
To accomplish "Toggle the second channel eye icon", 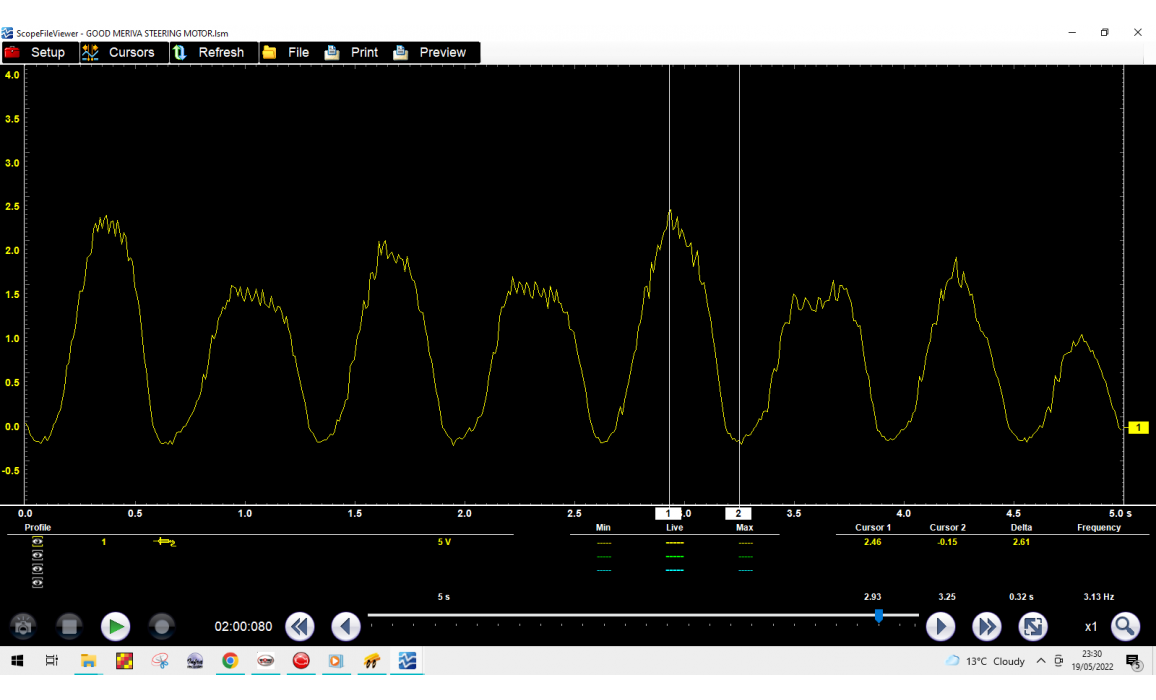I will tap(38, 556).
